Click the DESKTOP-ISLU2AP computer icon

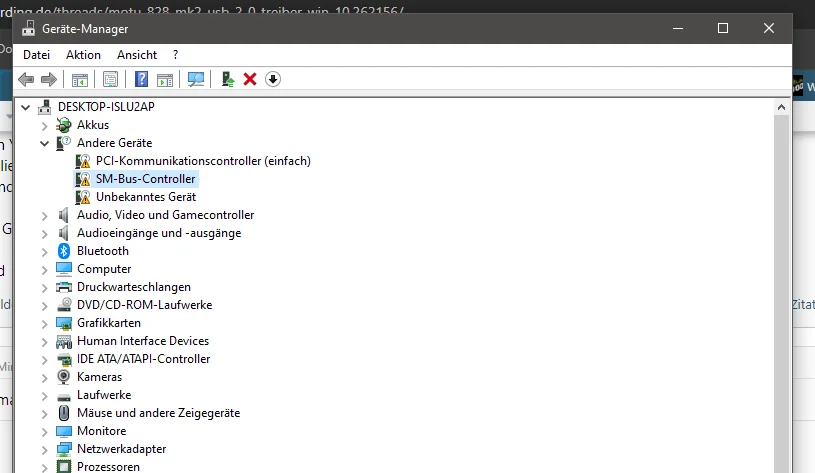[45, 107]
